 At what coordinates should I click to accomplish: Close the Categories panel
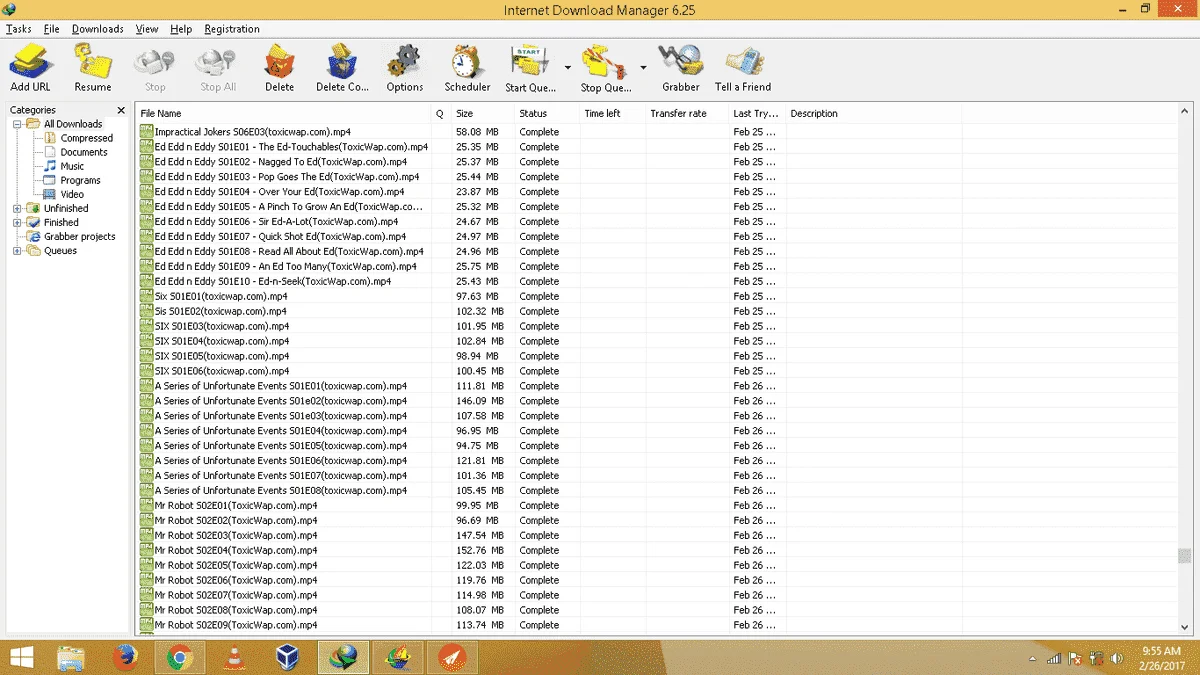pos(121,110)
